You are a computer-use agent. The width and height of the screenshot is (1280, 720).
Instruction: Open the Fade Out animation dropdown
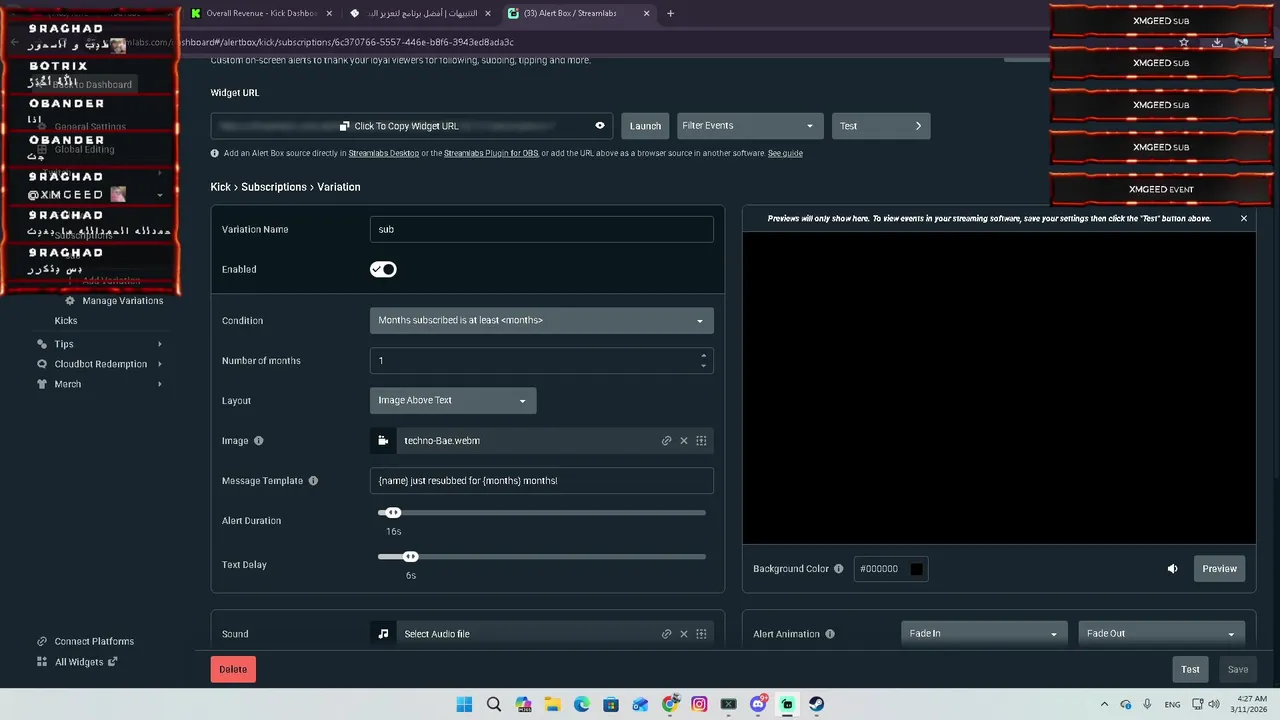click(1162, 633)
